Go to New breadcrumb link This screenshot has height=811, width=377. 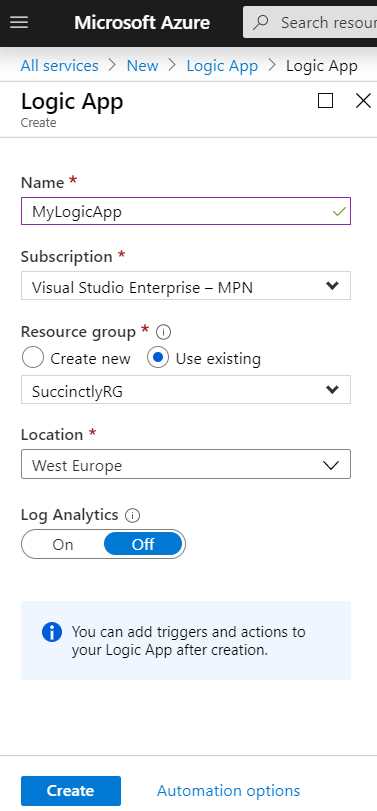142,66
